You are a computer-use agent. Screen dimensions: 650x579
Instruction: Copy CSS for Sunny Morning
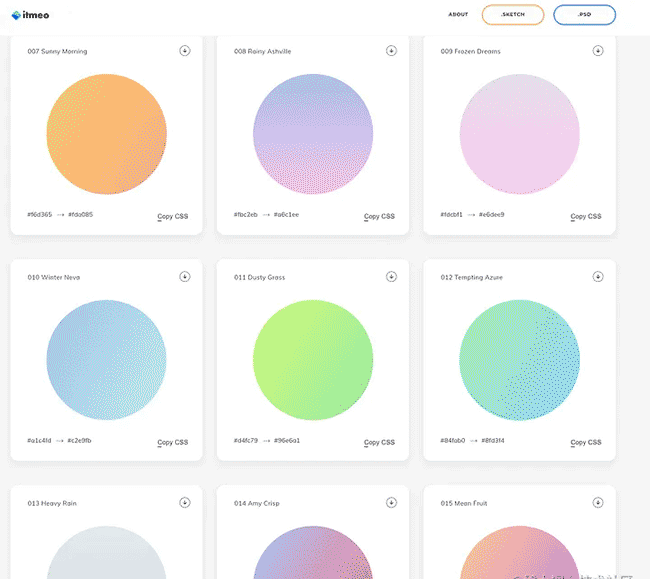click(173, 216)
